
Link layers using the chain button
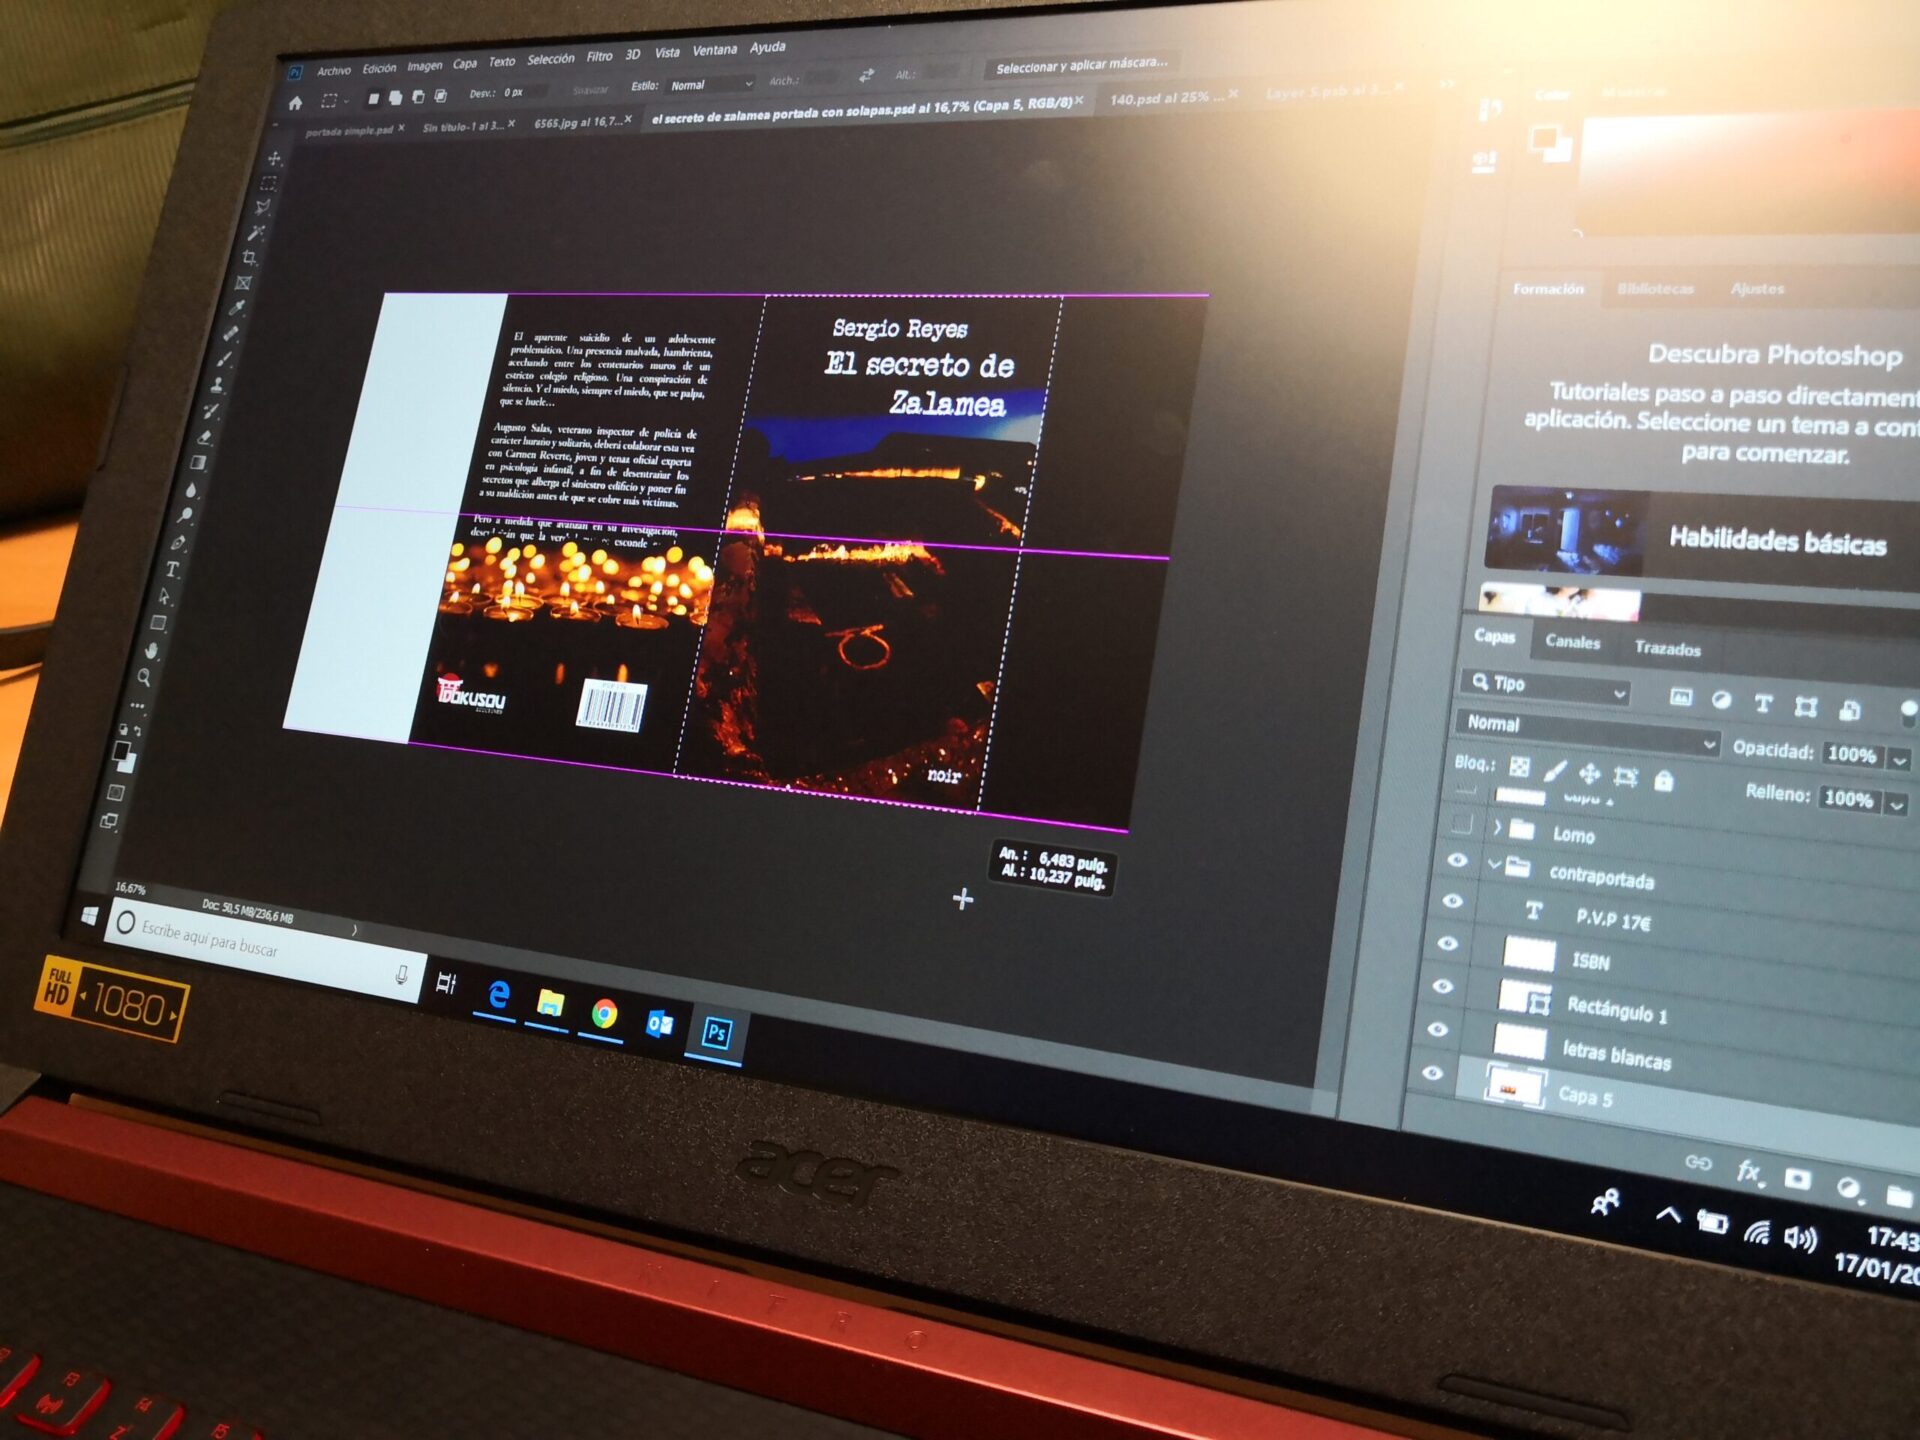click(x=1698, y=1162)
